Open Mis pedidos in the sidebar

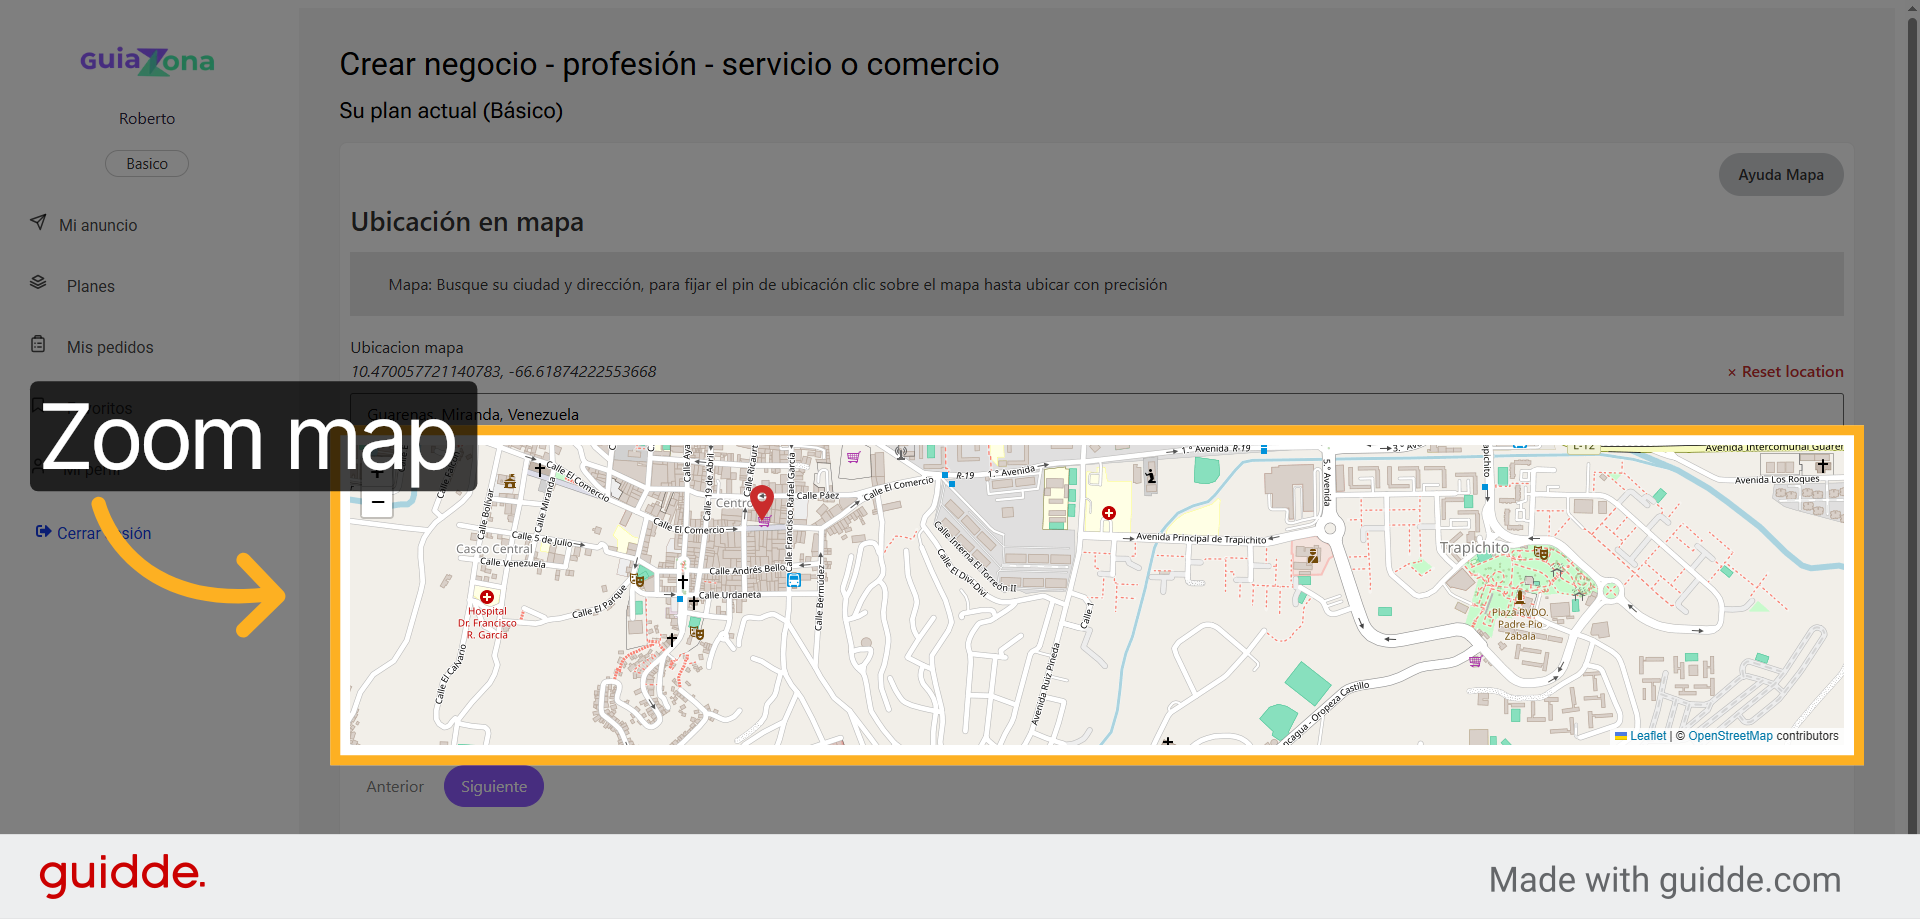click(x=110, y=347)
